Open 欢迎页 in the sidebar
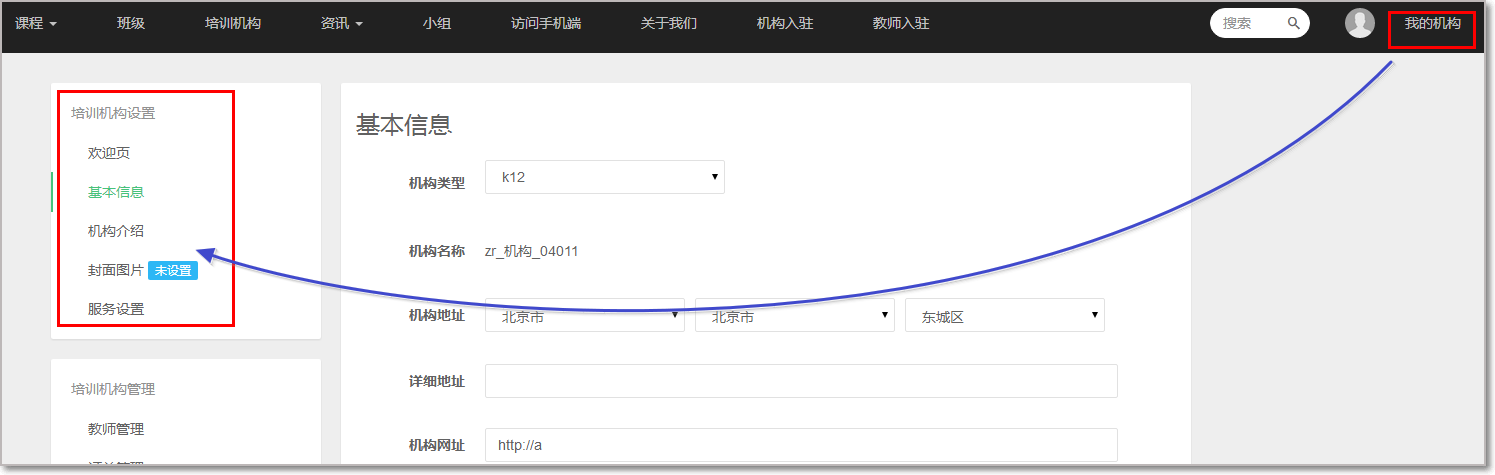Screen dimensions: 1495x475 point(109,153)
